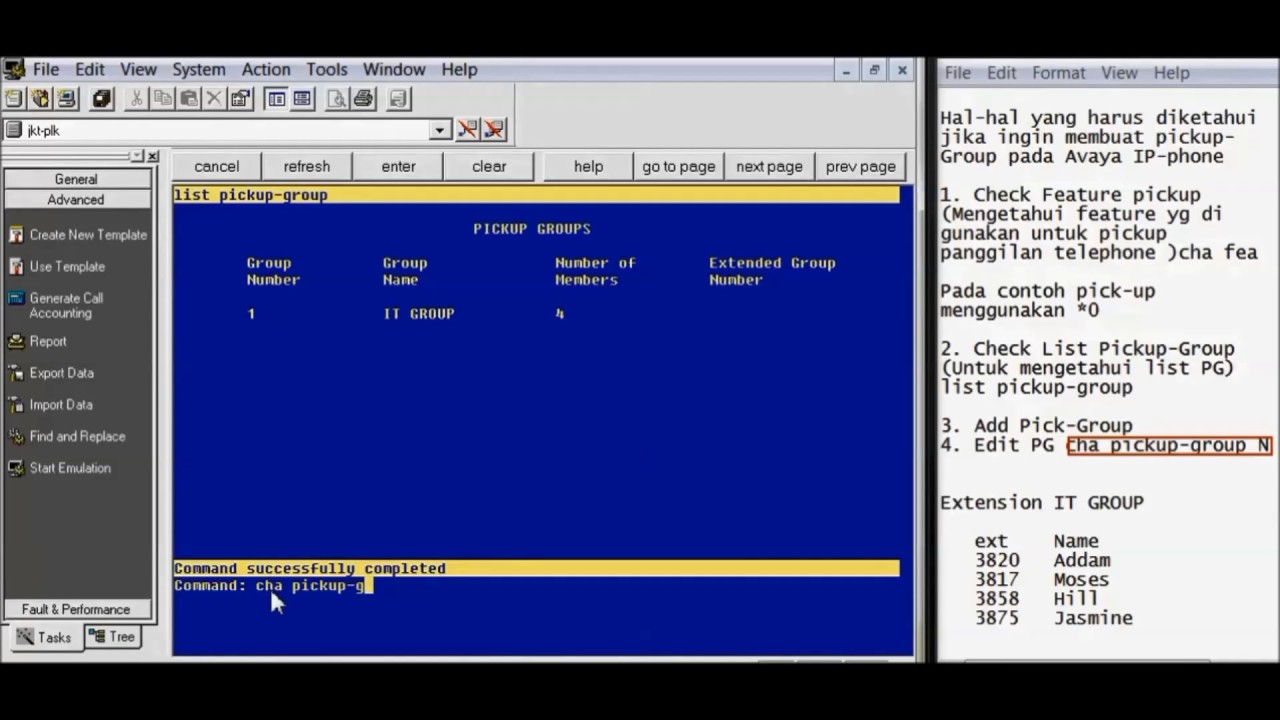Toggle the side panel layout view icon
The width and height of the screenshot is (1280, 720).
276,98
